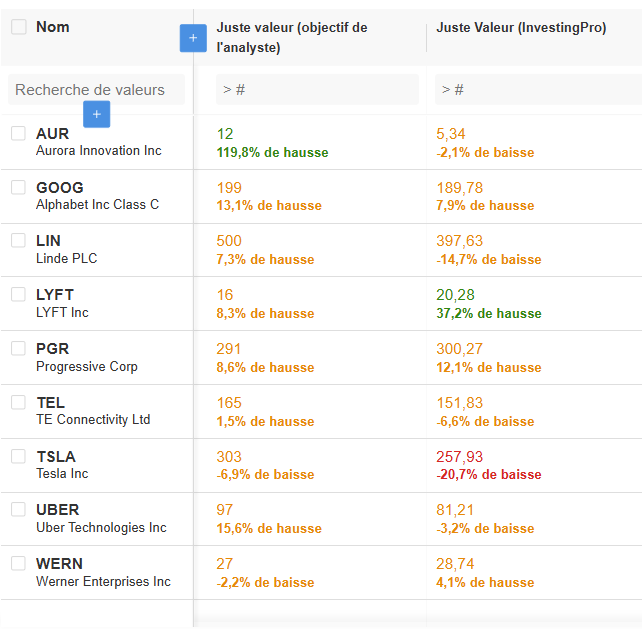
Task: Tick the checkbox for Linde PLC
Action: pyautogui.click(x=19, y=240)
